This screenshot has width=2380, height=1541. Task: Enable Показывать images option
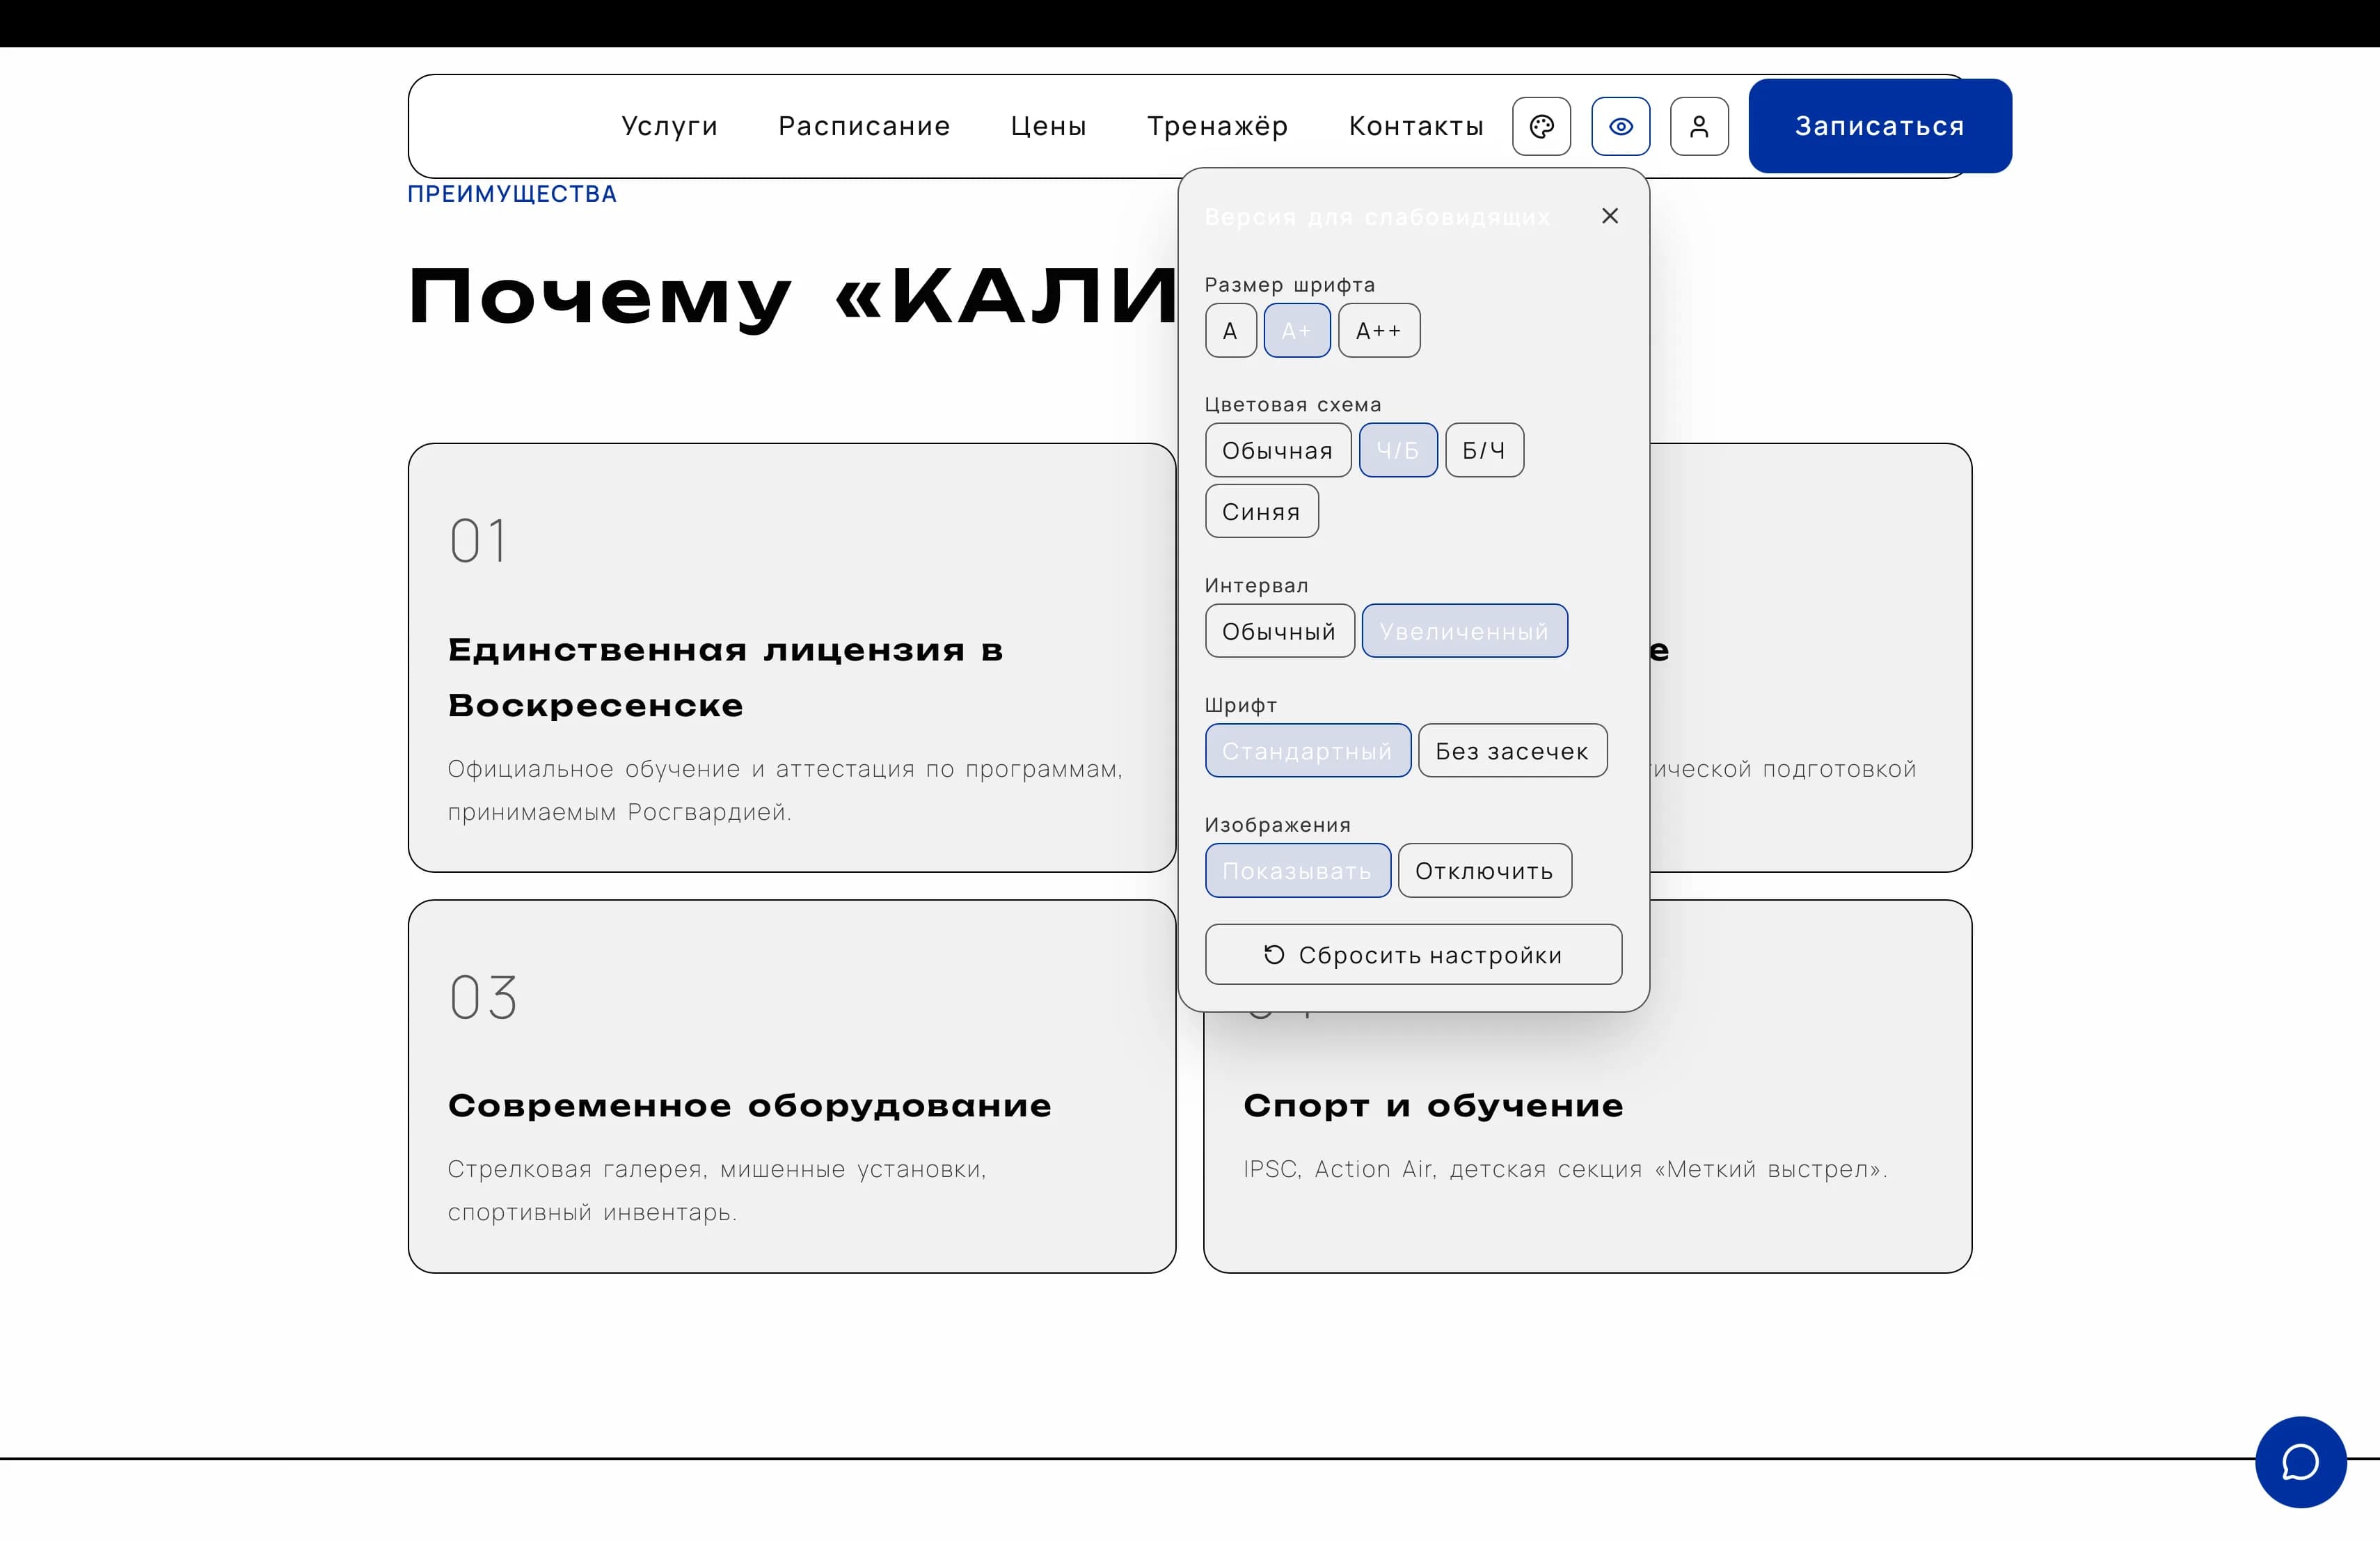pos(1297,871)
